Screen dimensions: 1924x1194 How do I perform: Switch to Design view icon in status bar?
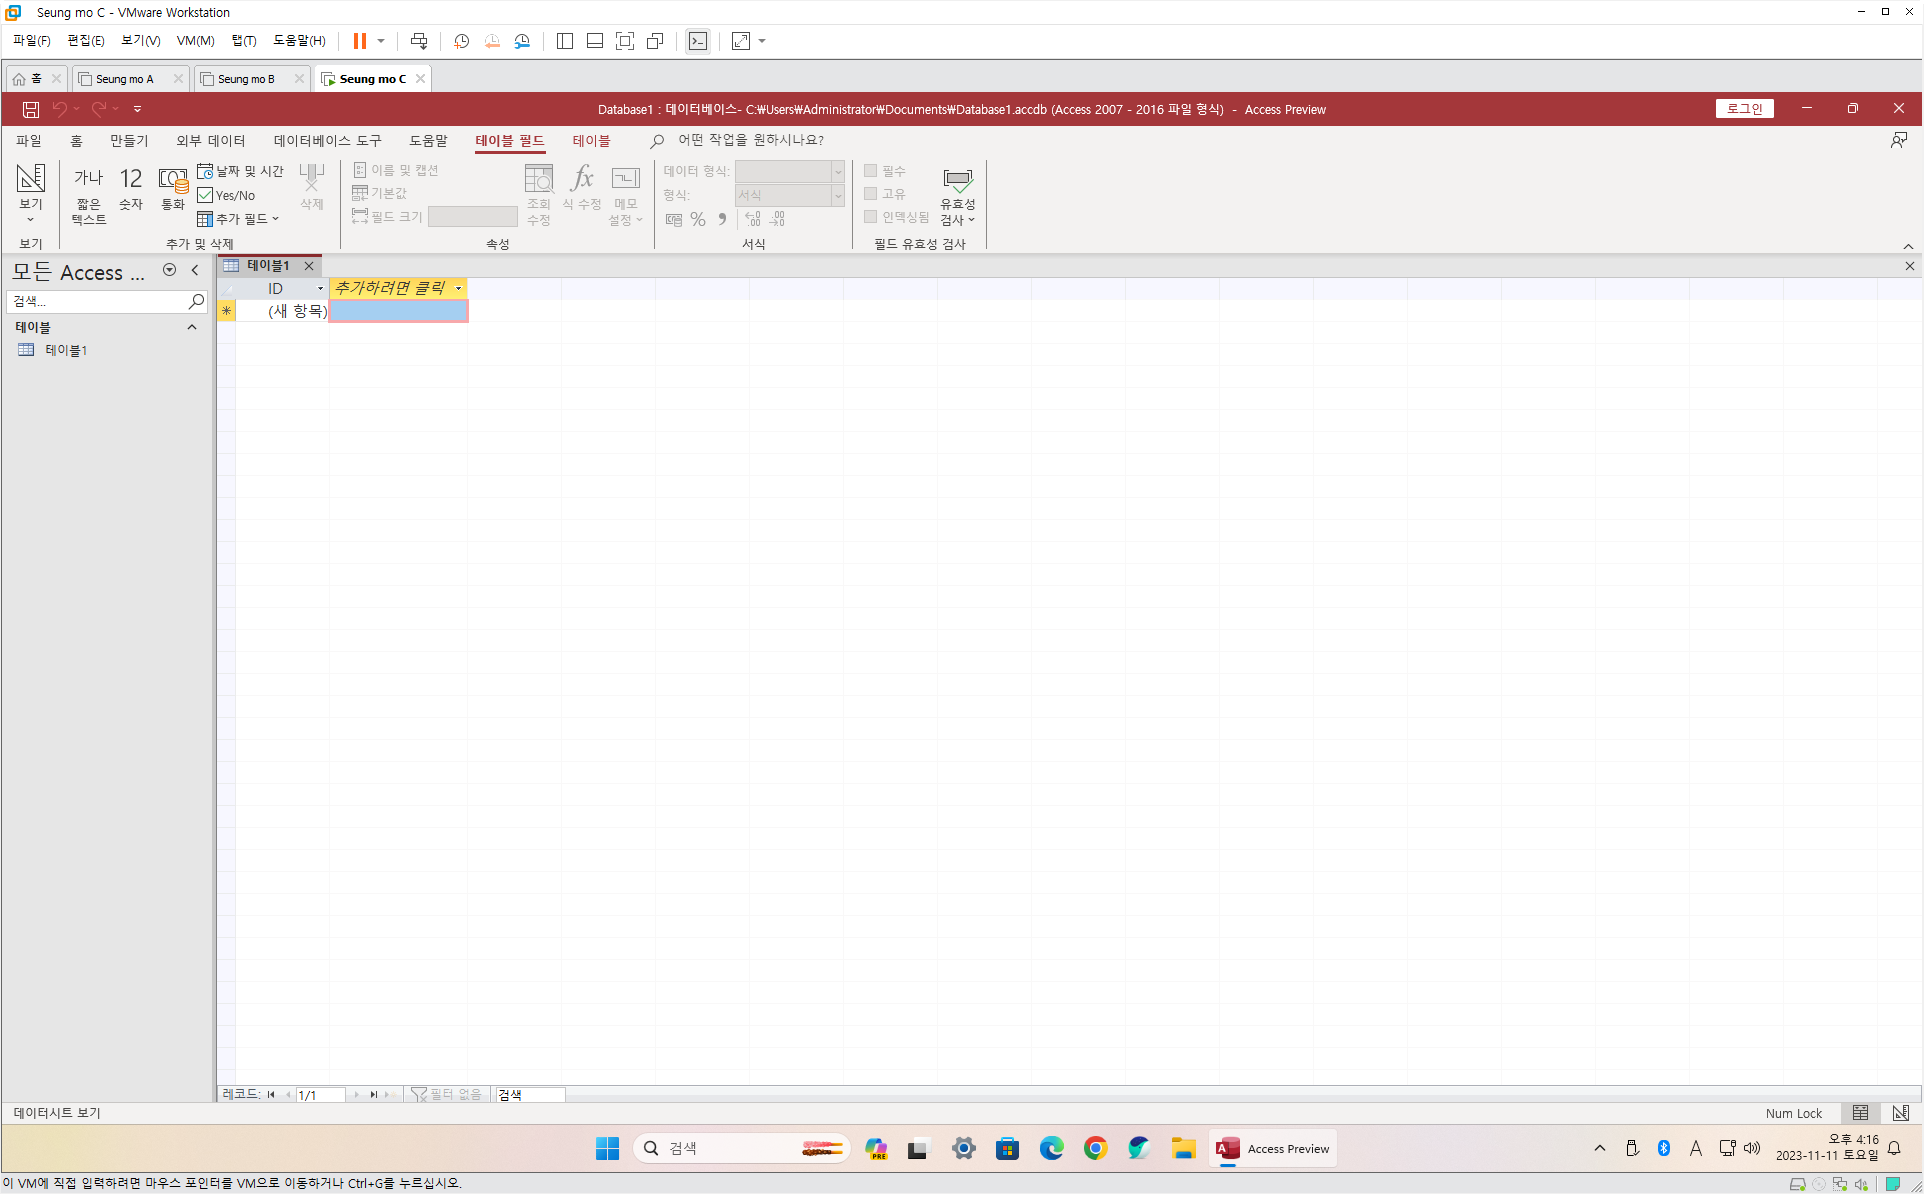(1900, 1112)
